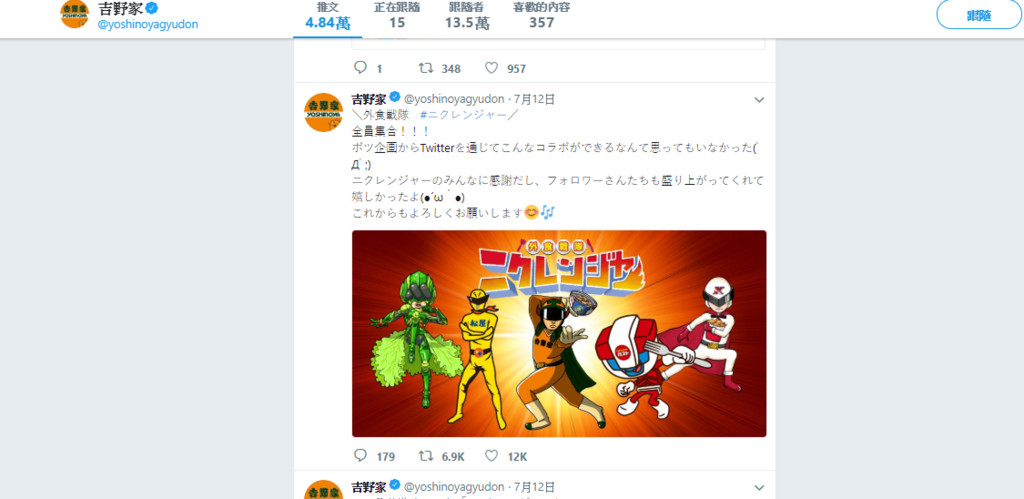Click the 吉野家 name on the bottom tweet

(368, 487)
